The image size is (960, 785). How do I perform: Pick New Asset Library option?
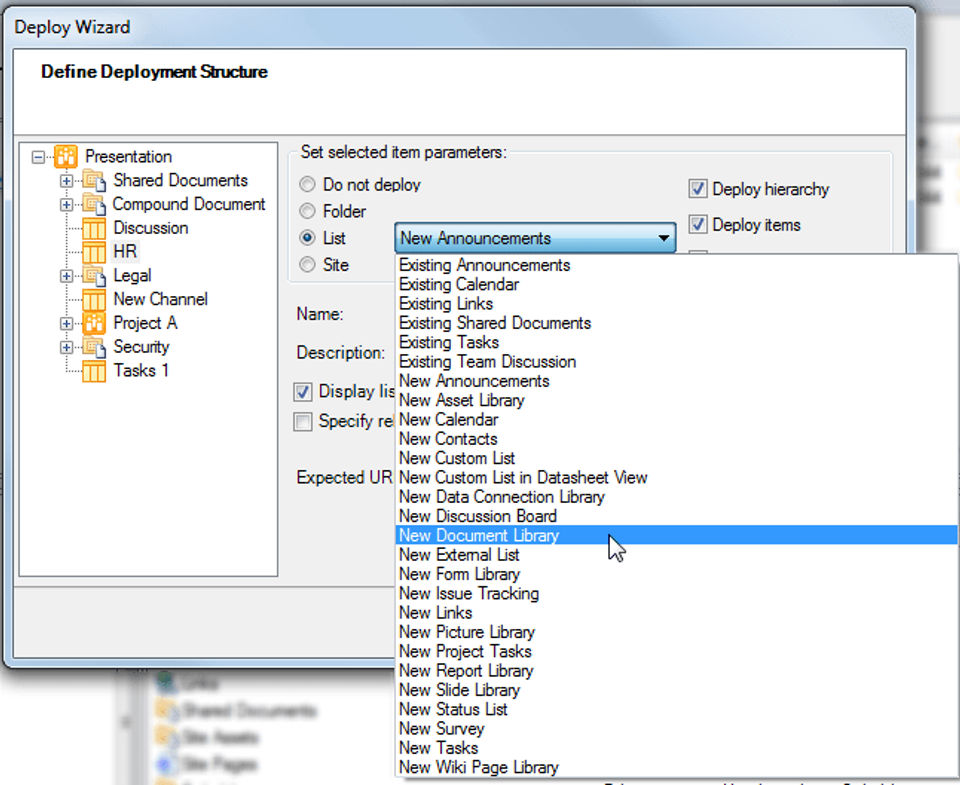tap(677, 400)
